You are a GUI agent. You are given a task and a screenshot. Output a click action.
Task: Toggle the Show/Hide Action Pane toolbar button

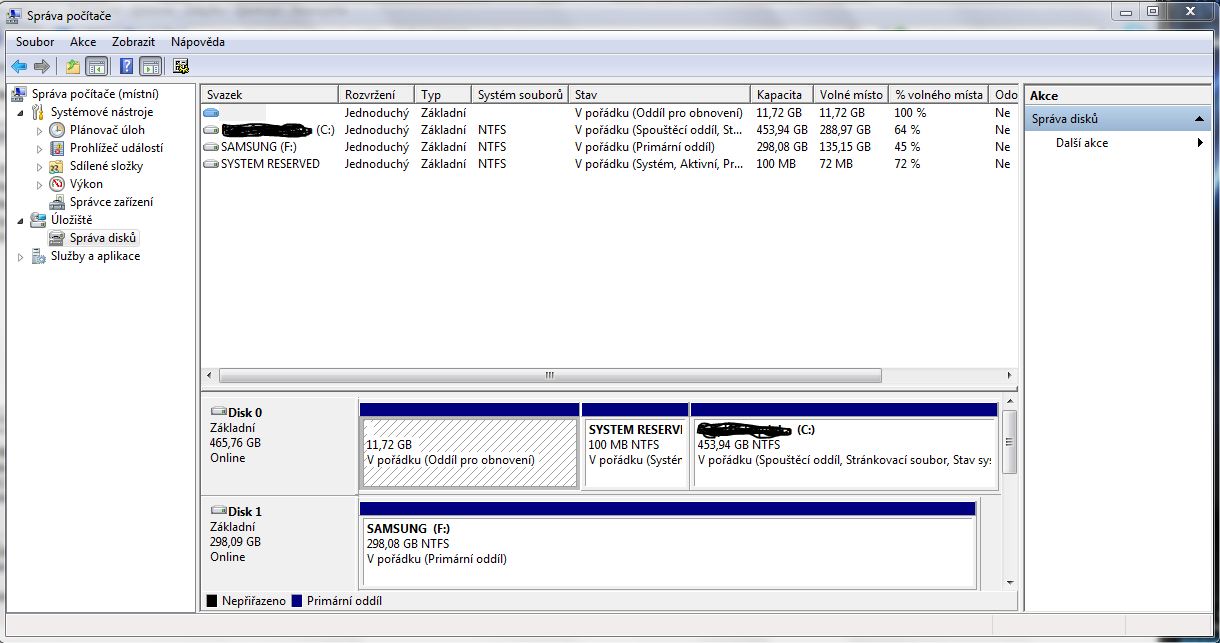(150, 66)
